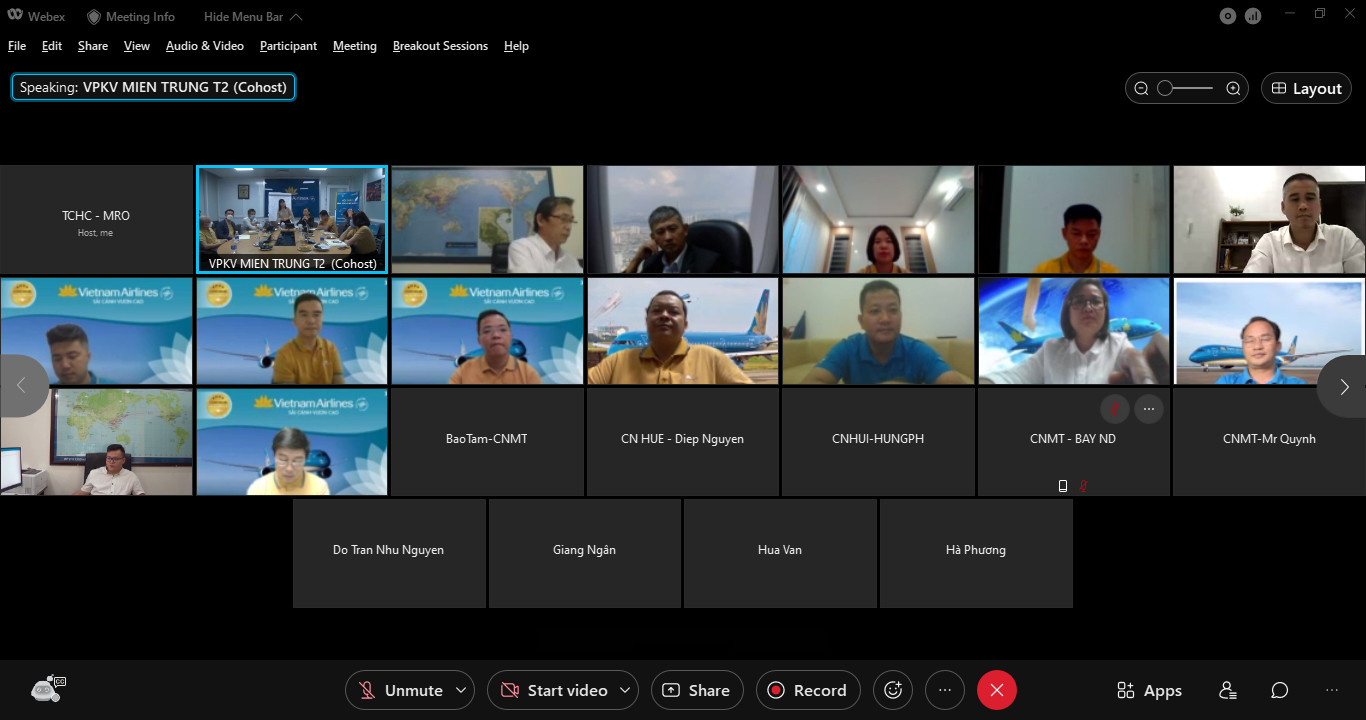The image size is (1366, 720).
Task: Open more options on CNMT - BAY ND tile
Action: pos(1149,408)
